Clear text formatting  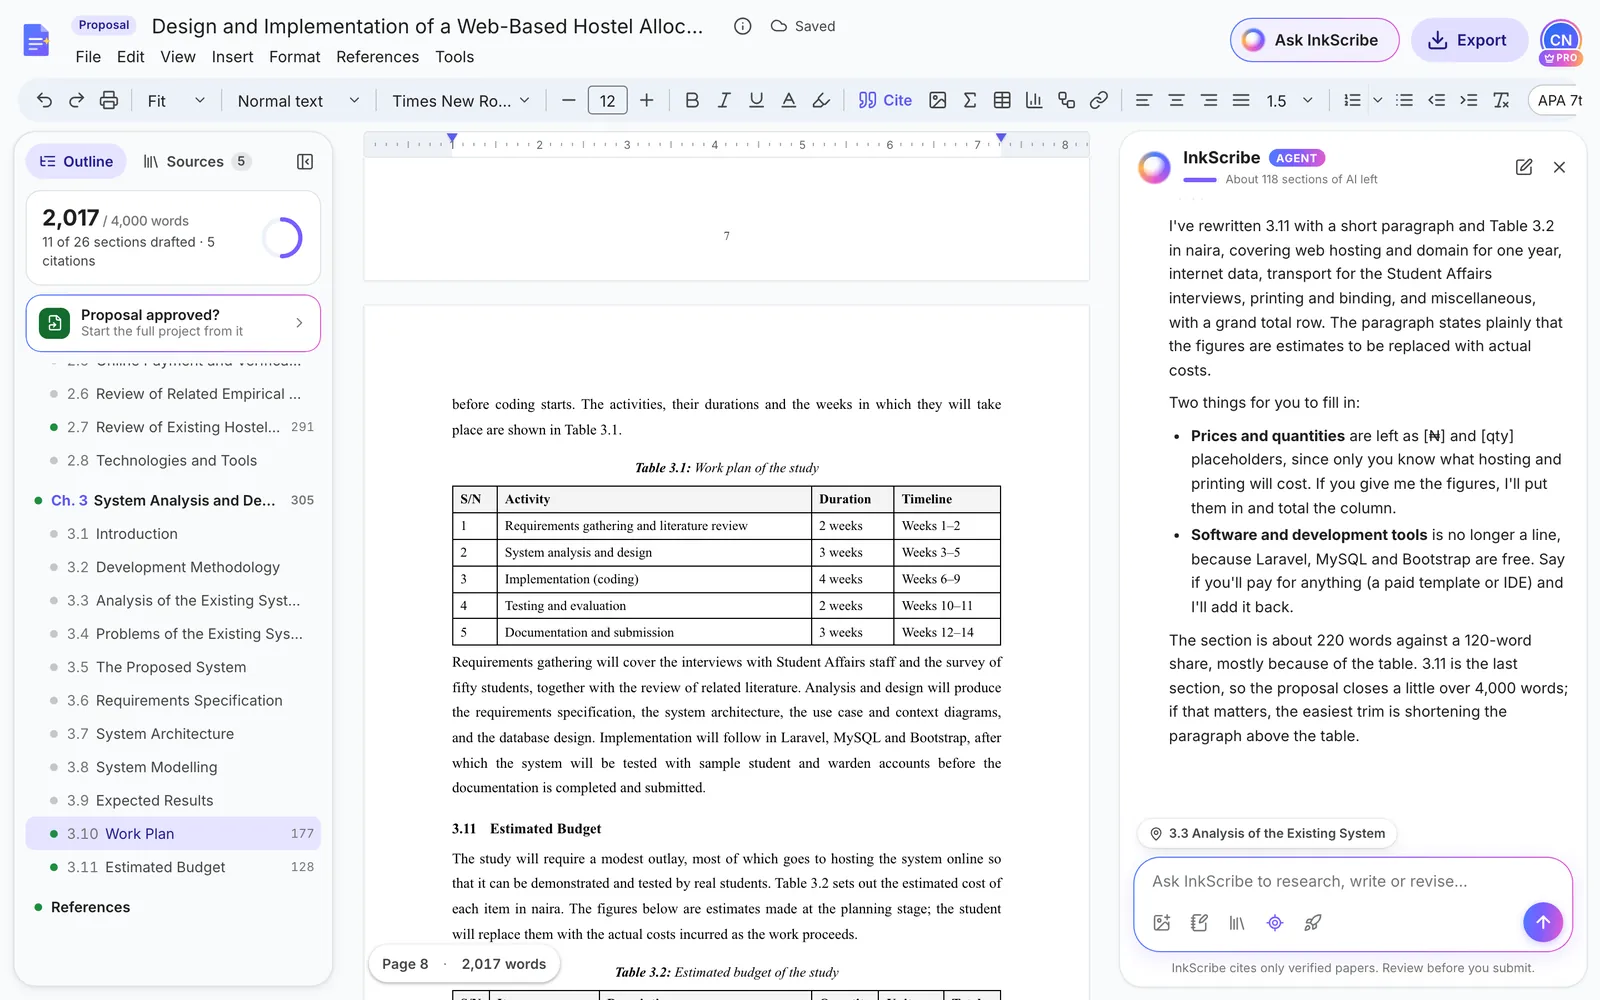coord(1501,100)
